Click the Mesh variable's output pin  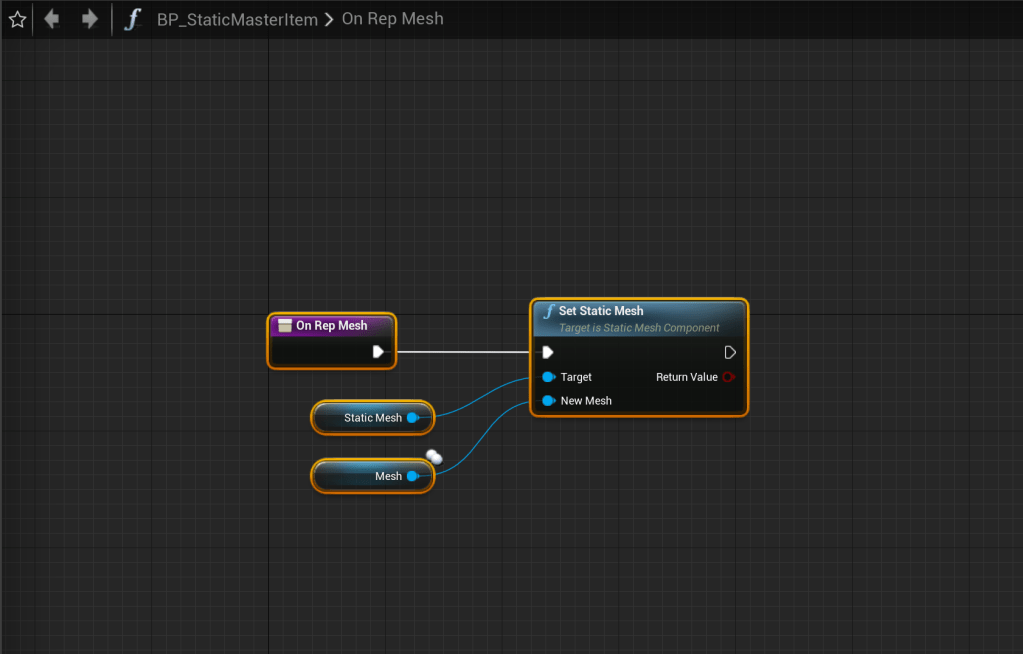coord(412,476)
